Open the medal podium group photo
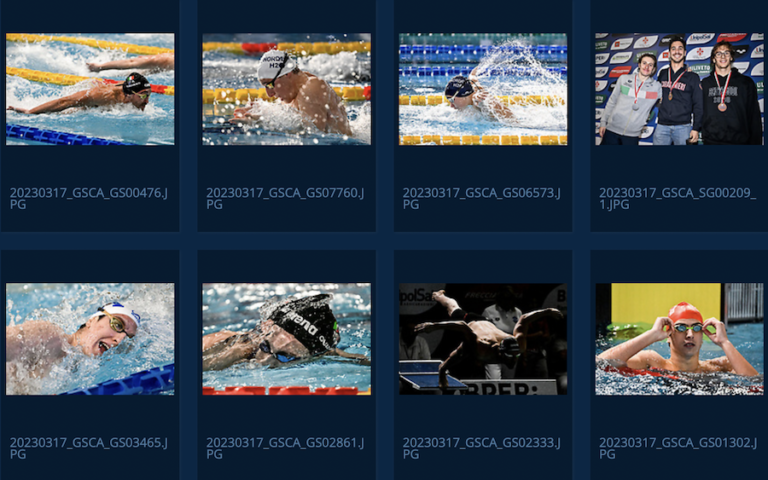This screenshot has height=480, width=768. tap(679, 89)
